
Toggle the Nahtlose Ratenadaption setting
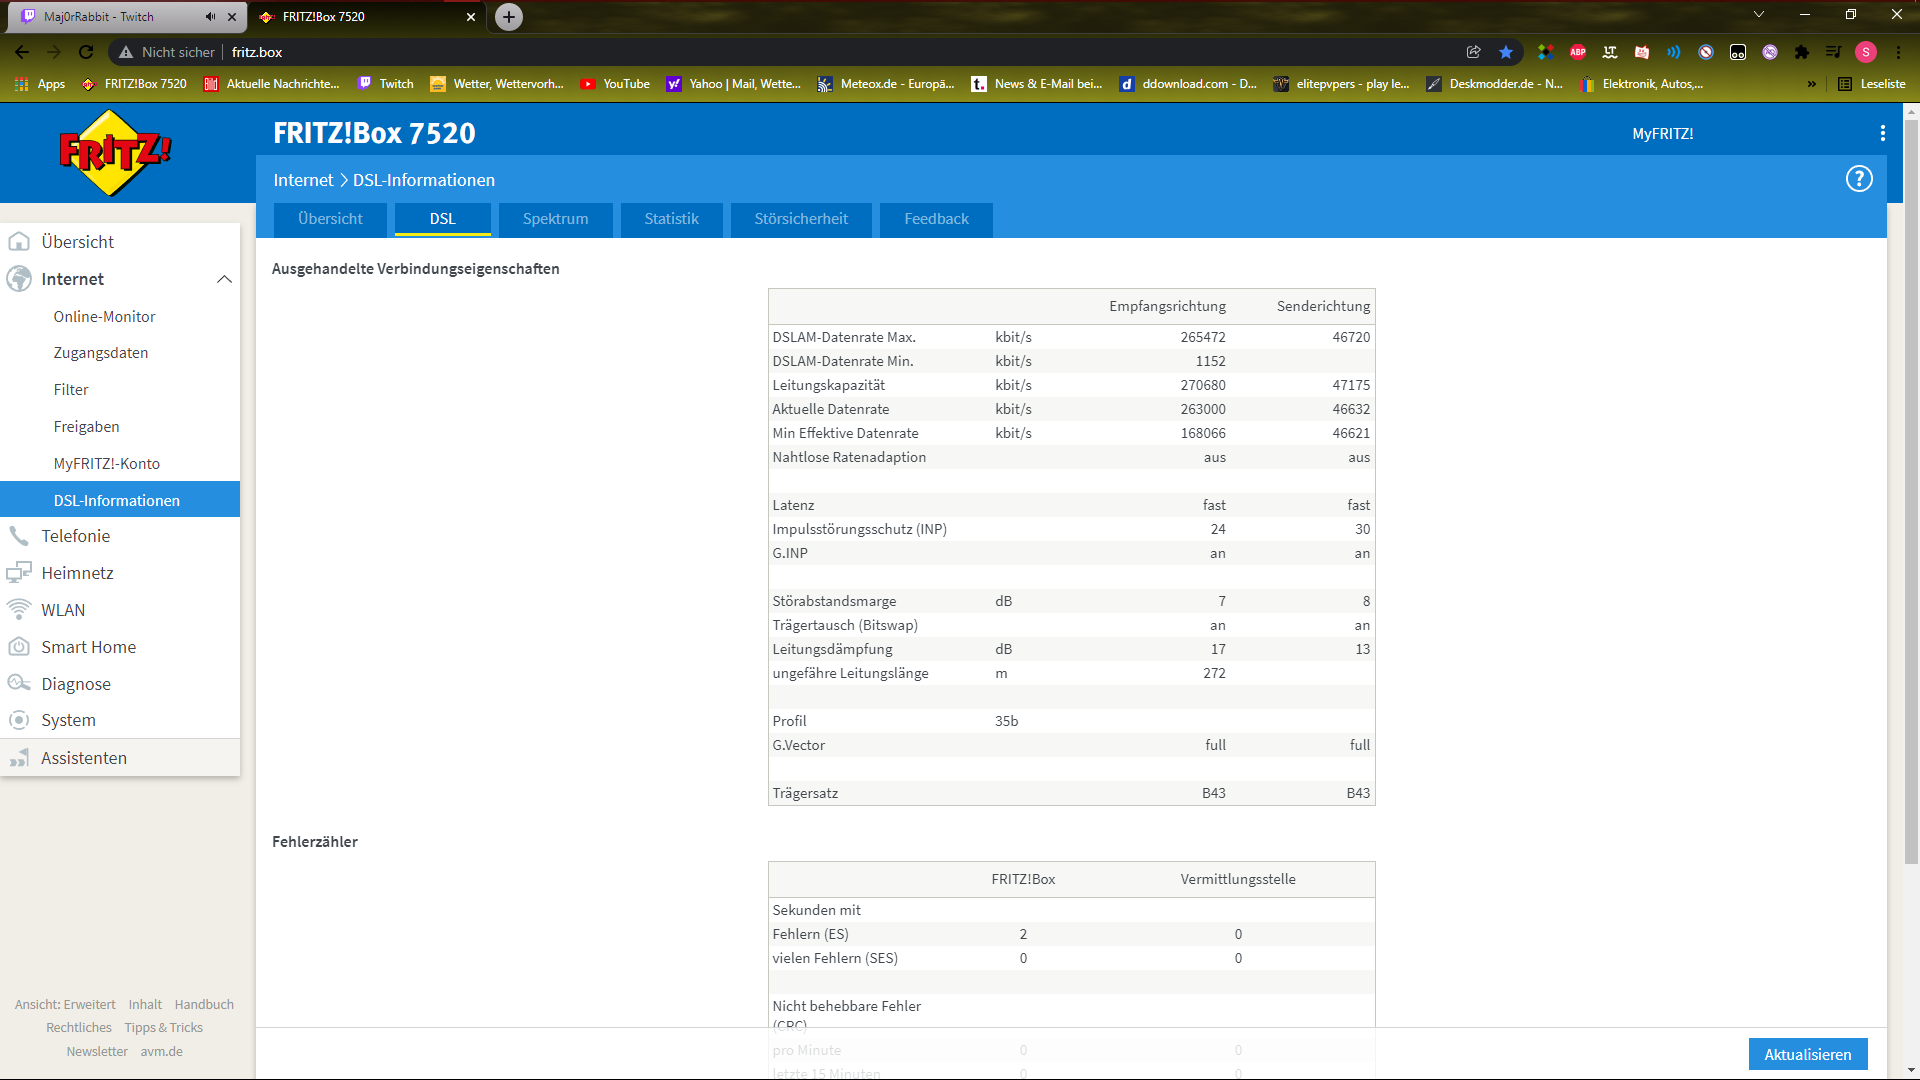[1215, 456]
